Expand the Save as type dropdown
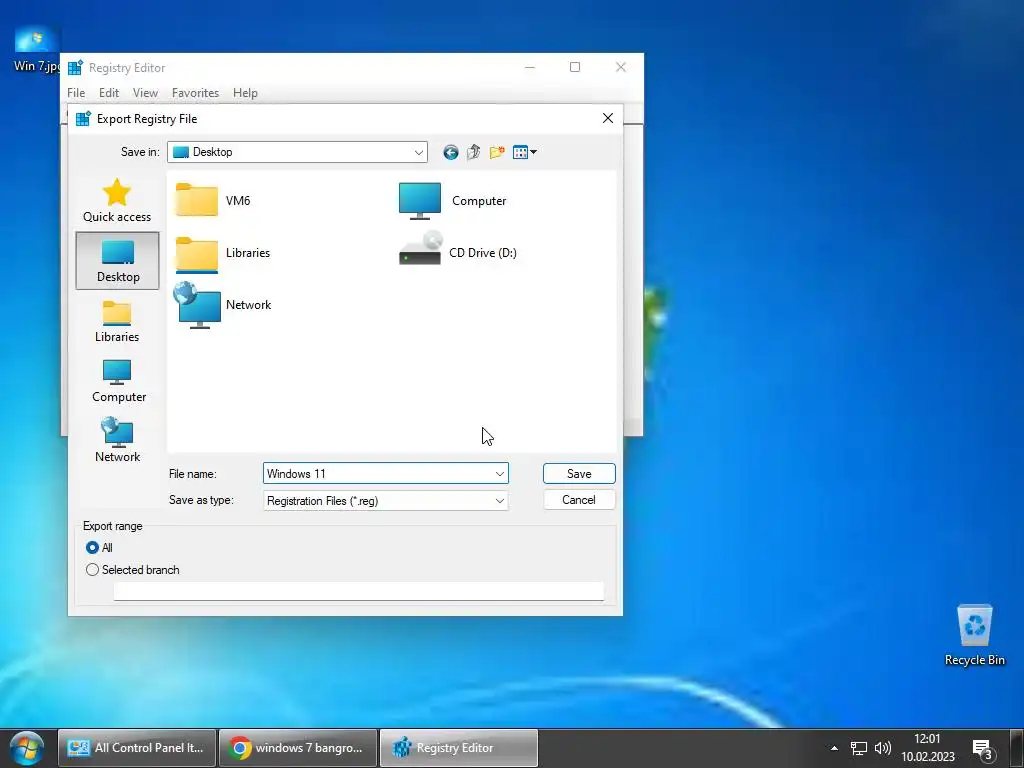The width and height of the screenshot is (1024, 768). (500, 501)
